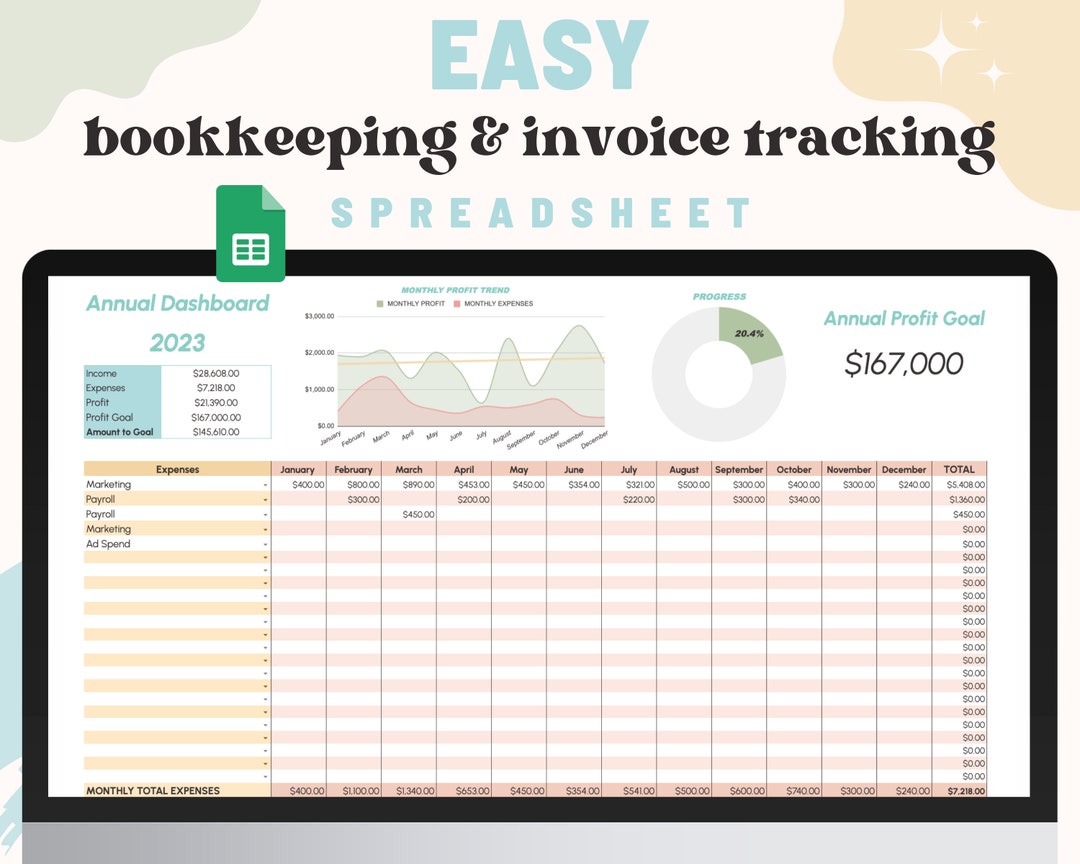Click the Monthly Profit green legend swatch
1080x864 pixels.
[x=378, y=303]
